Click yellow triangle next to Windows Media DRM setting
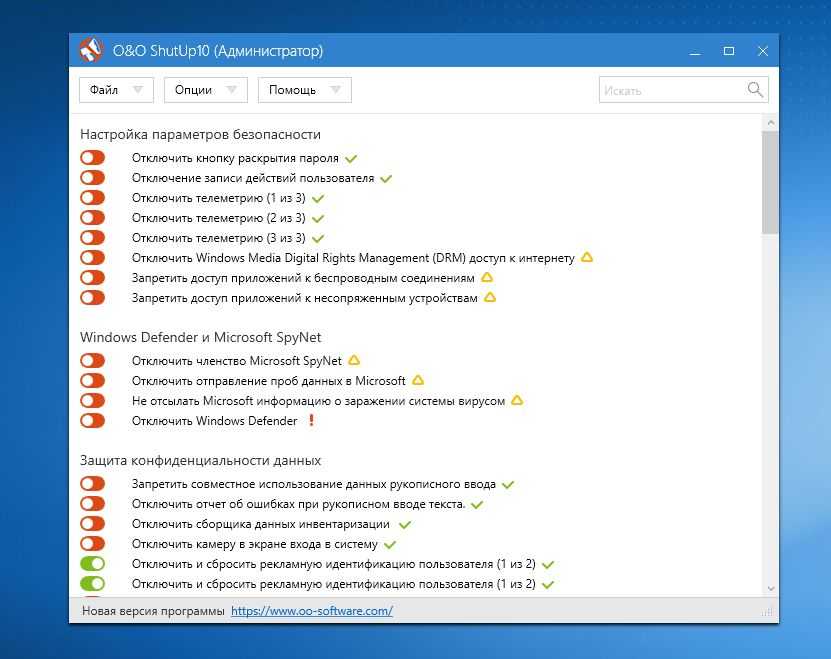Image resolution: width=831 pixels, height=659 pixels. click(587, 257)
